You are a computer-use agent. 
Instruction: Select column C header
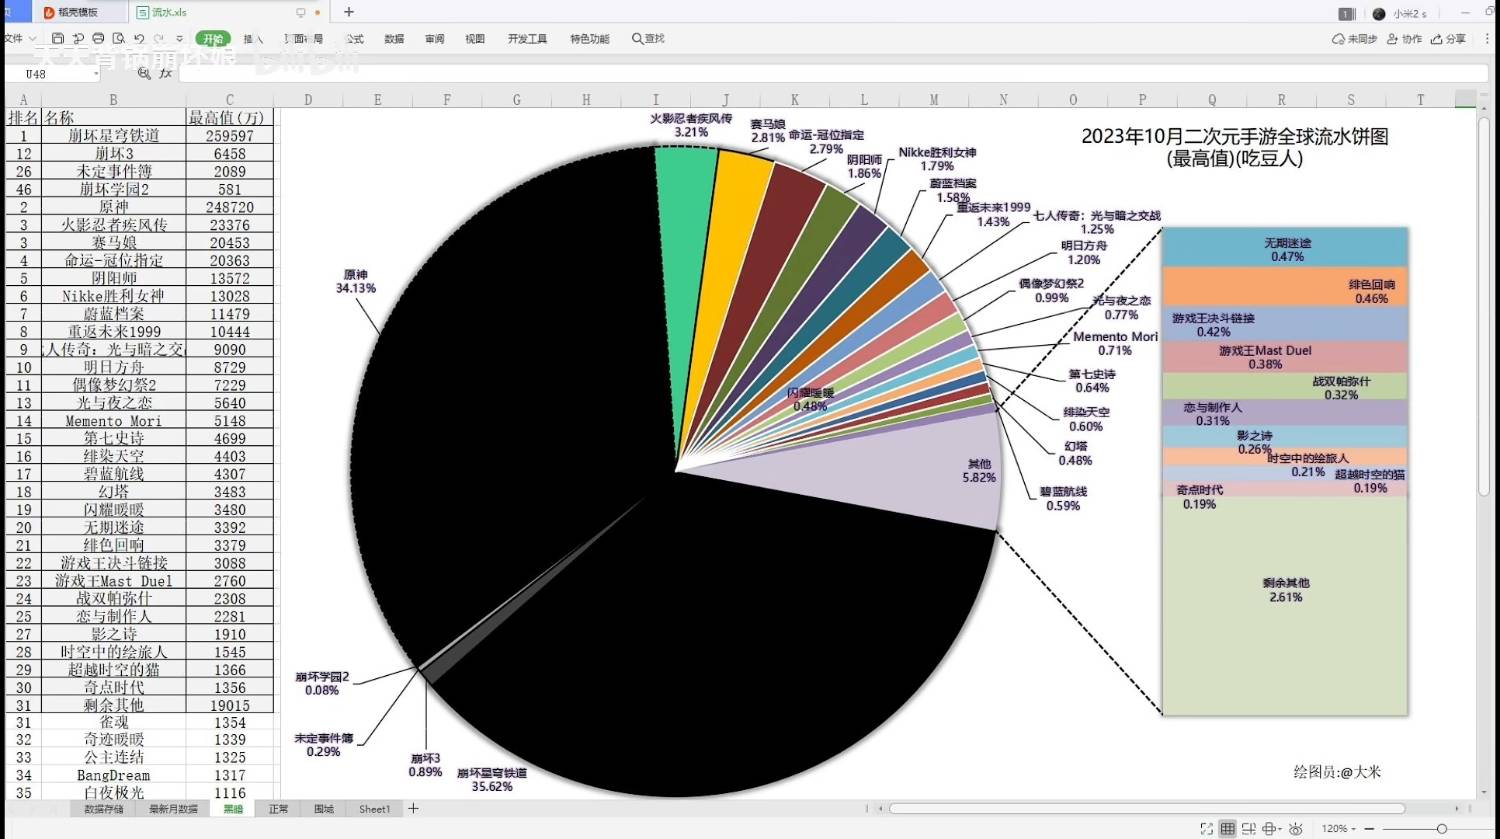click(229, 100)
